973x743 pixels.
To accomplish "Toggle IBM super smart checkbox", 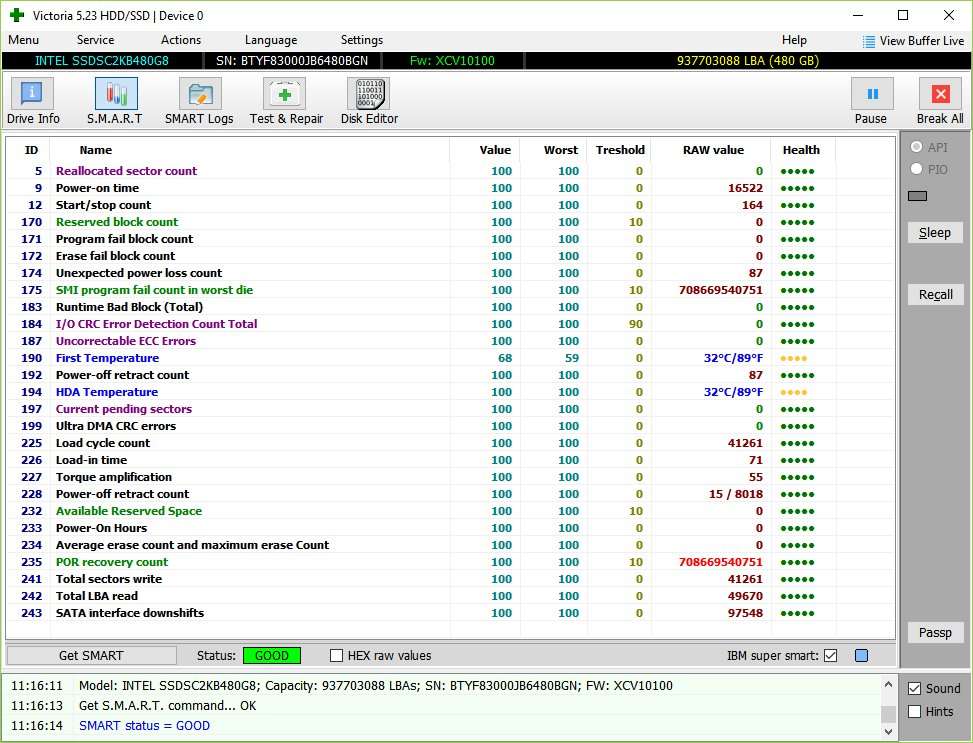I will click(x=830, y=656).
